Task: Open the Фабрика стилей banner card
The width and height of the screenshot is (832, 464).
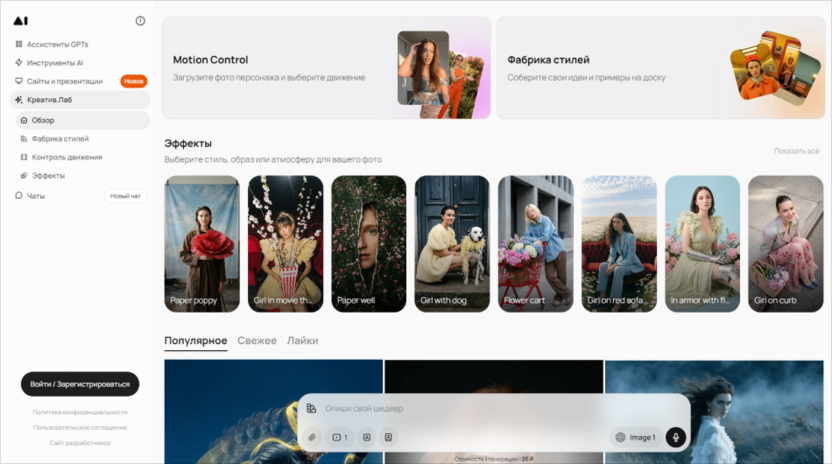Action: point(661,68)
